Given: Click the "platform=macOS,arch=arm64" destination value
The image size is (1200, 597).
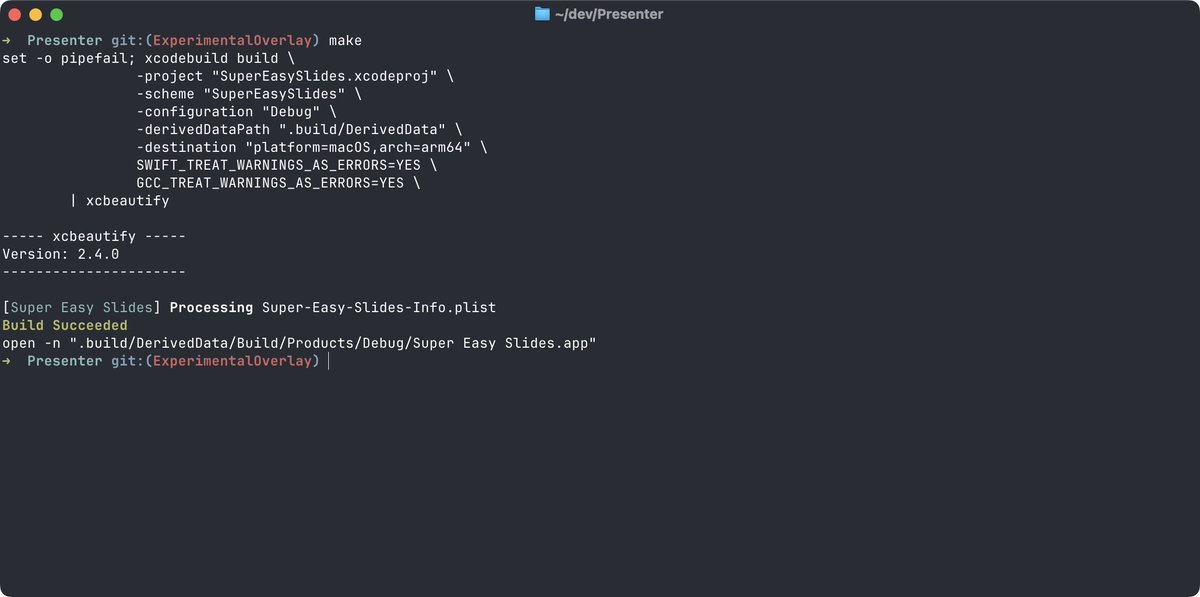Looking at the screenshot, I should tap(366, 147).
